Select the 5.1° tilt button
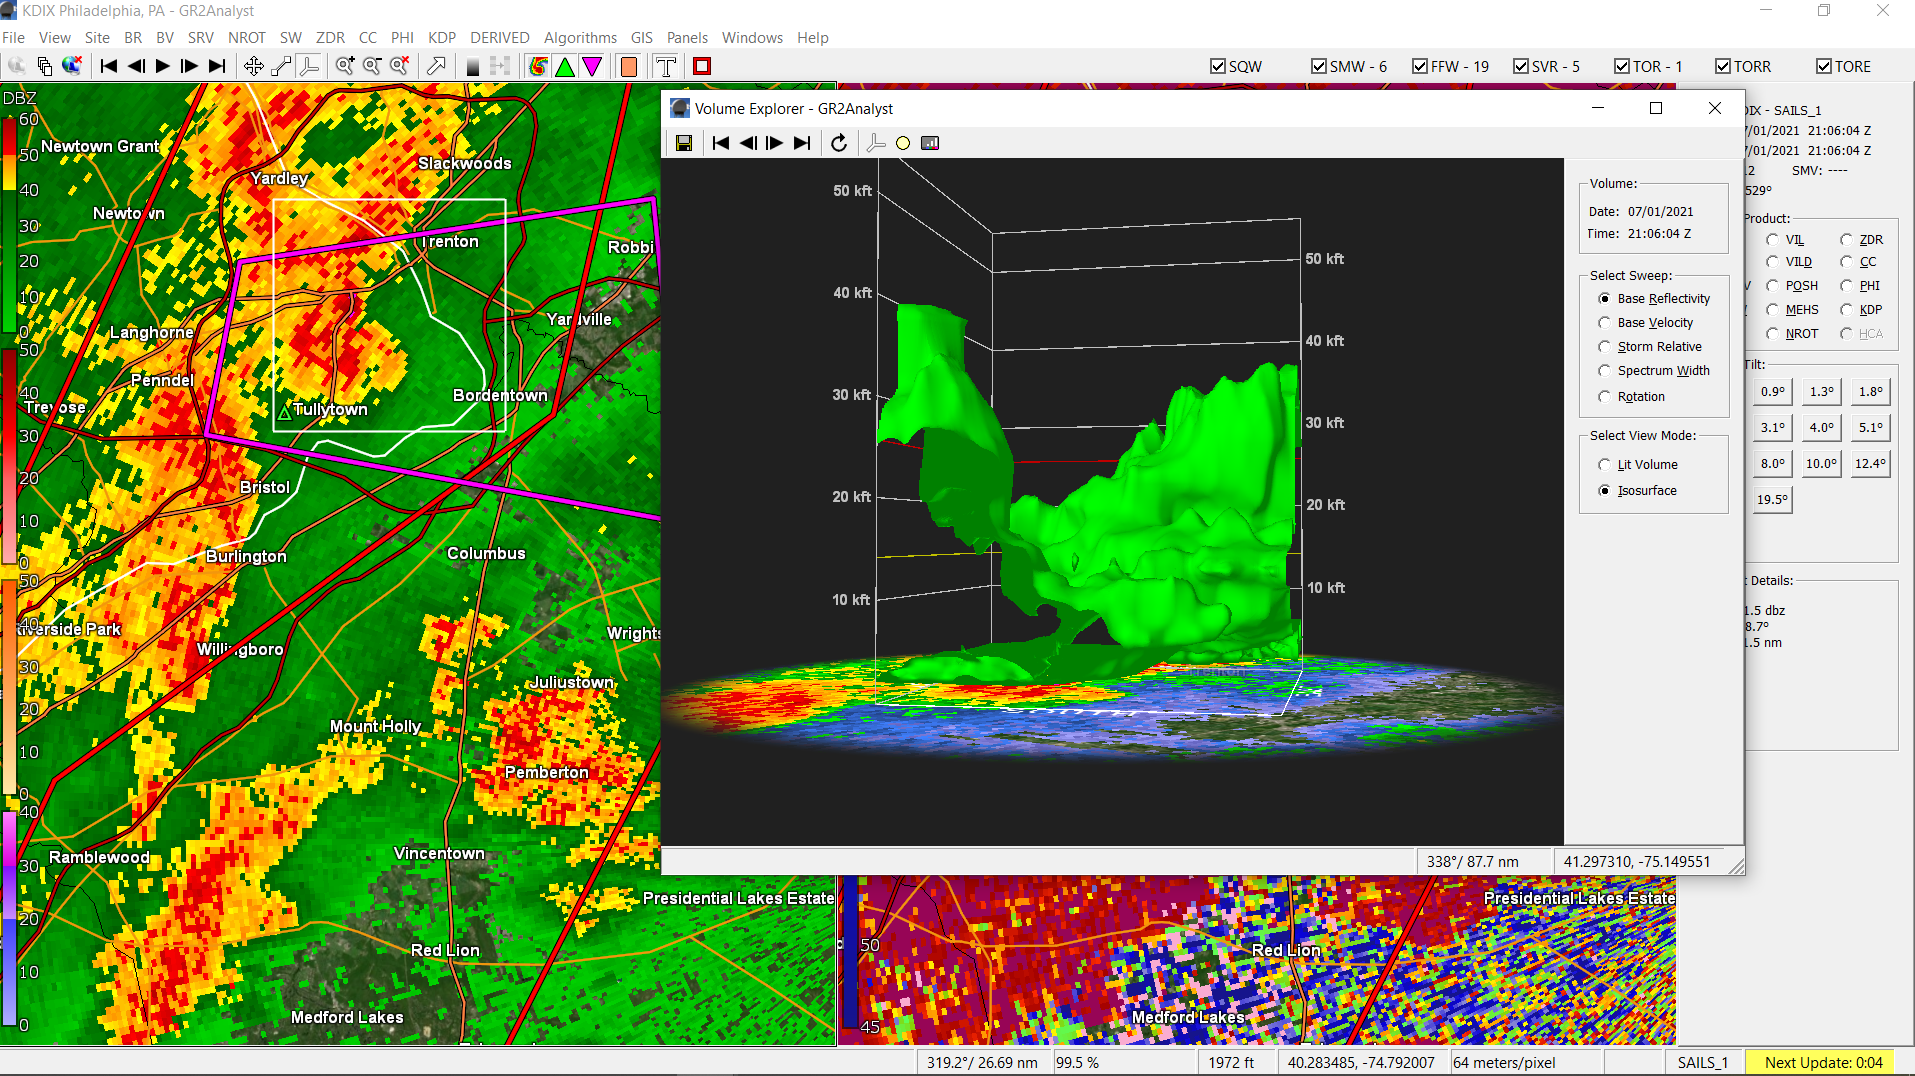 [x=1870, y=428]
